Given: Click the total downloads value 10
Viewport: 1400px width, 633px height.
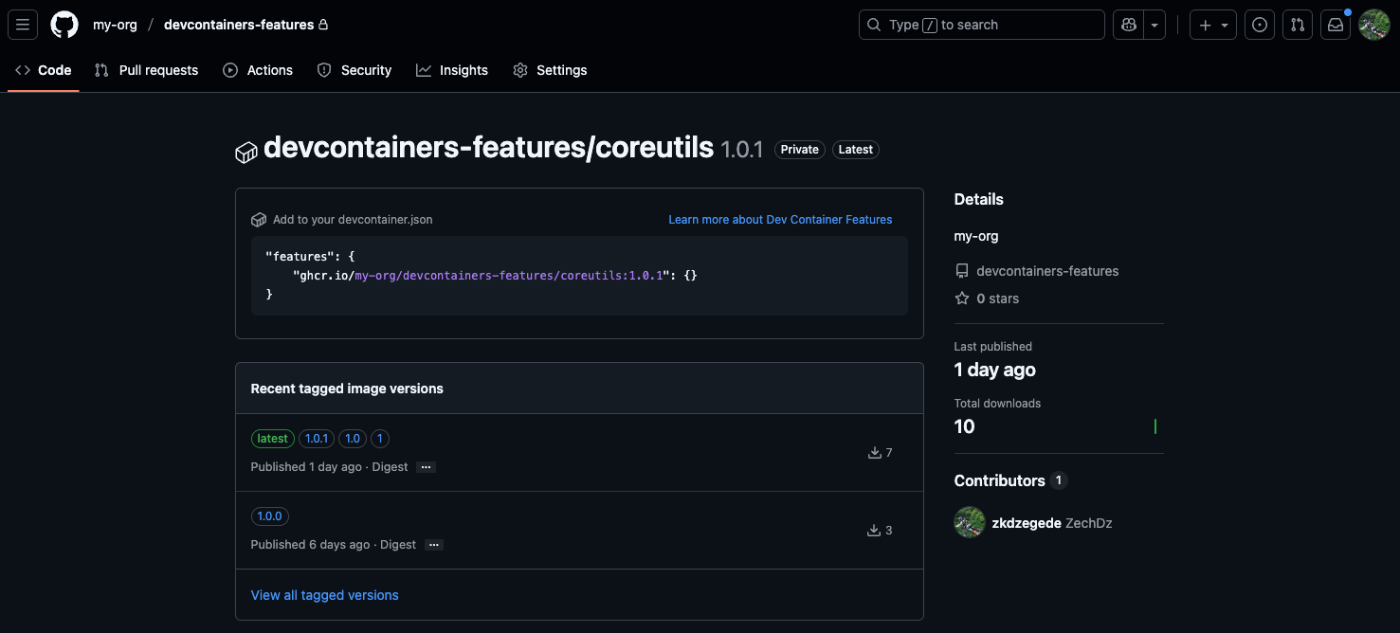Looking at the screenshot, I should click(964, 427).
